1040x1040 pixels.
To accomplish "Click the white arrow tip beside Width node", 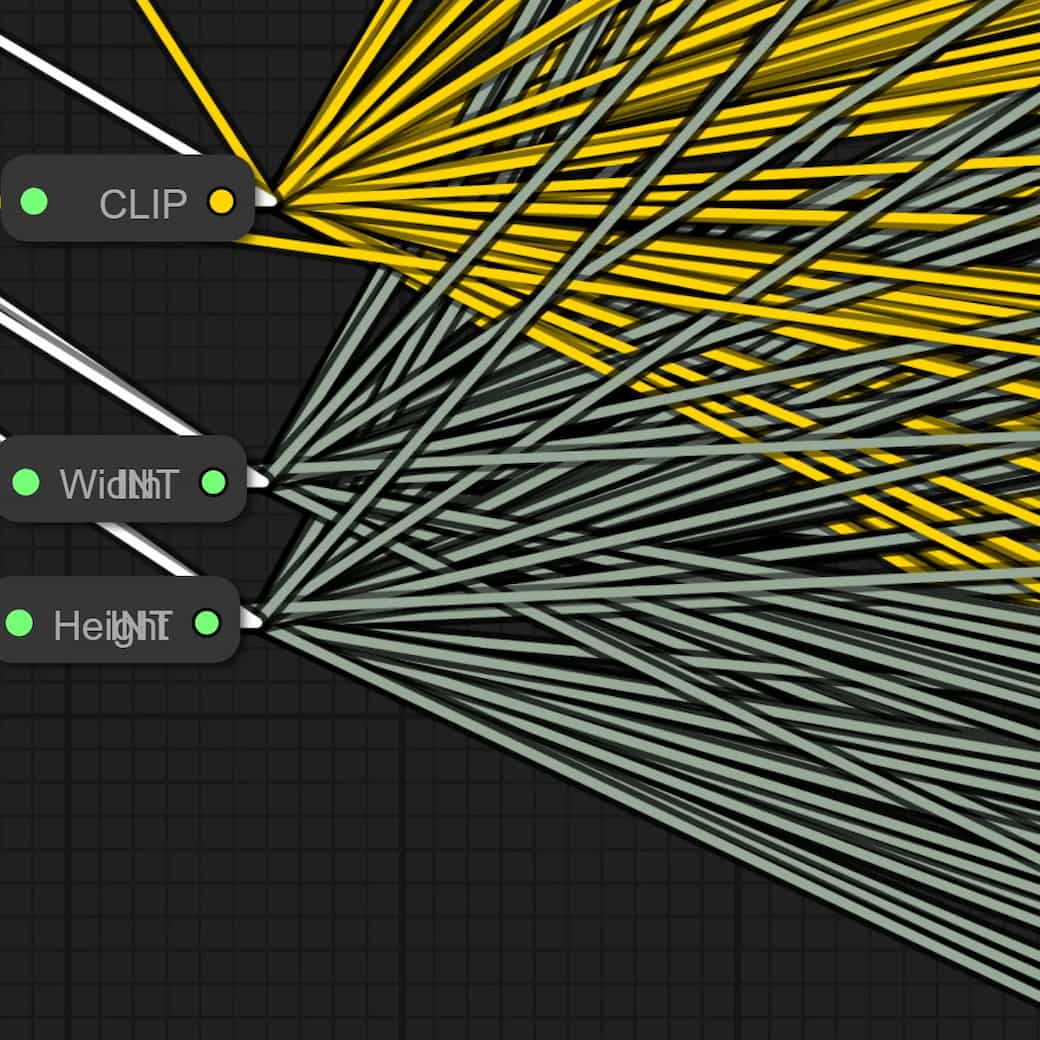I will pyautogui.click(x=259, y=480).
